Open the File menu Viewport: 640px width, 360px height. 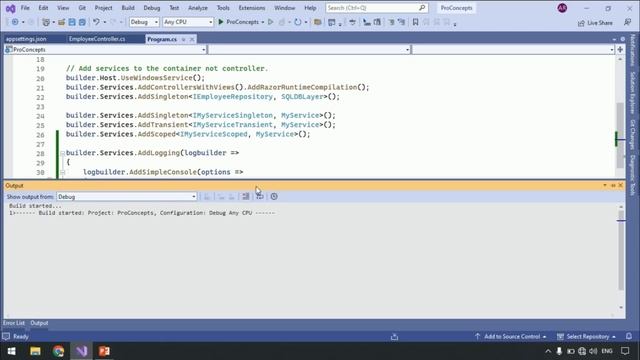click(x=25, y=8)
